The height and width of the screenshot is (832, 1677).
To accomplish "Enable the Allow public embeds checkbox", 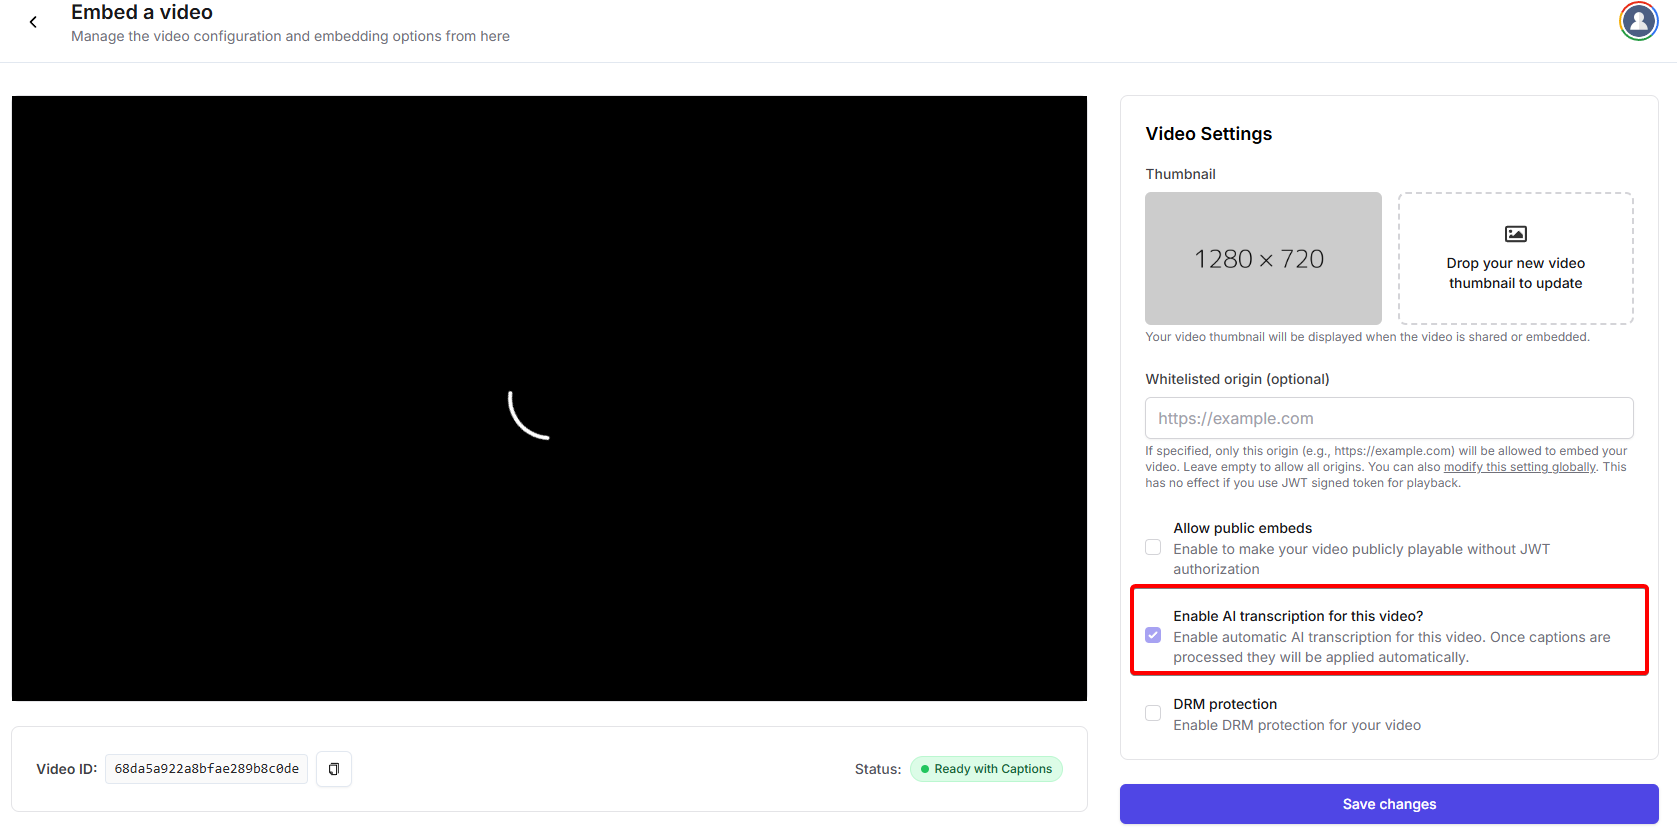I will click(1153, 547).
